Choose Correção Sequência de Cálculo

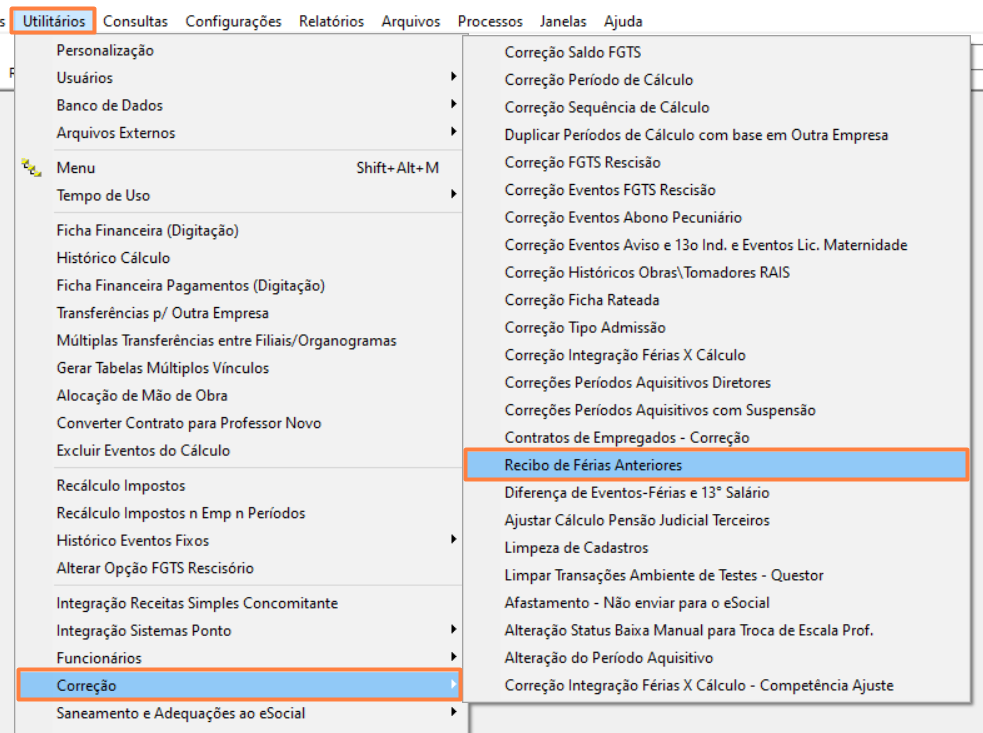(717, 108)
